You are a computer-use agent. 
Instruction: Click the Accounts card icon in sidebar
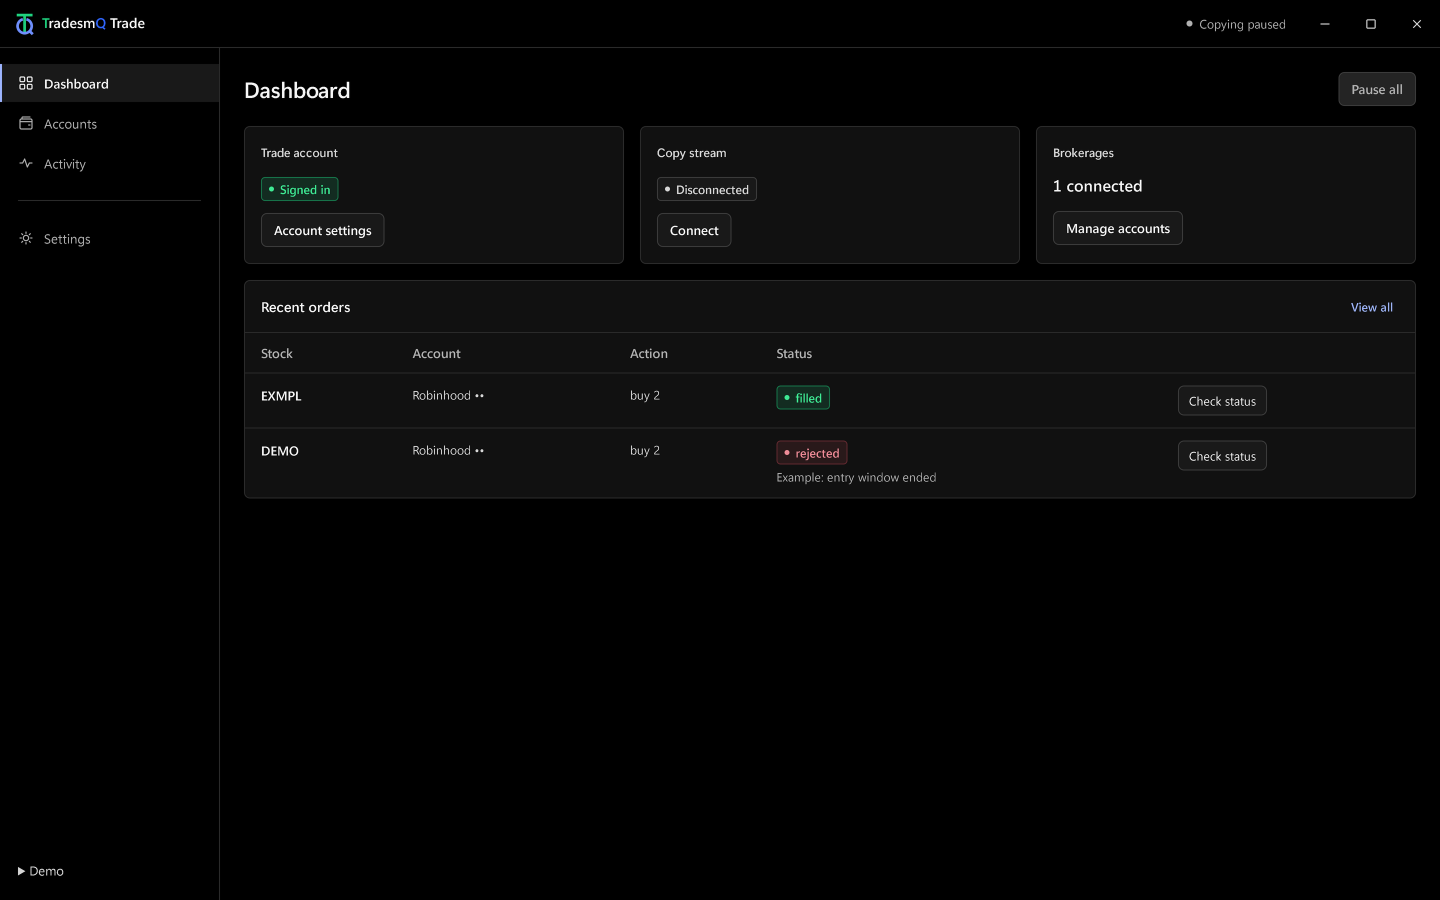[x=26, y=123]
